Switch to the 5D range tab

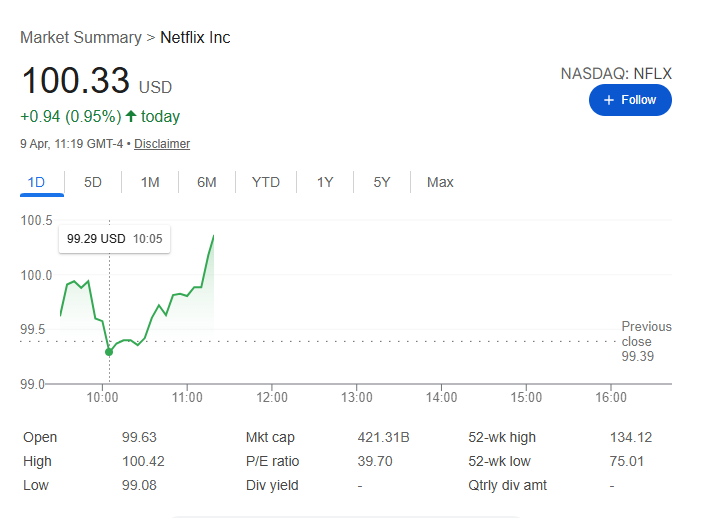93,183
